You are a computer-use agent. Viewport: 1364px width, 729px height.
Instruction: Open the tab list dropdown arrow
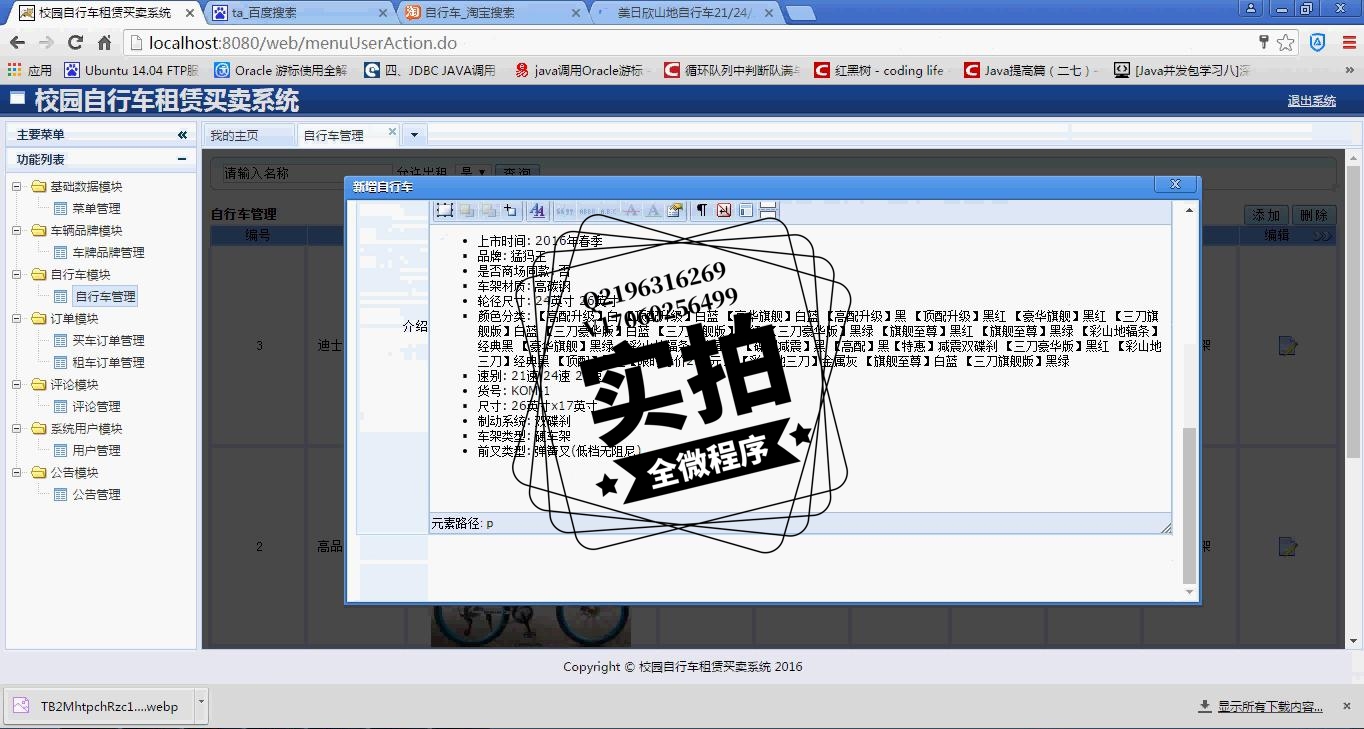pos(413,135)
